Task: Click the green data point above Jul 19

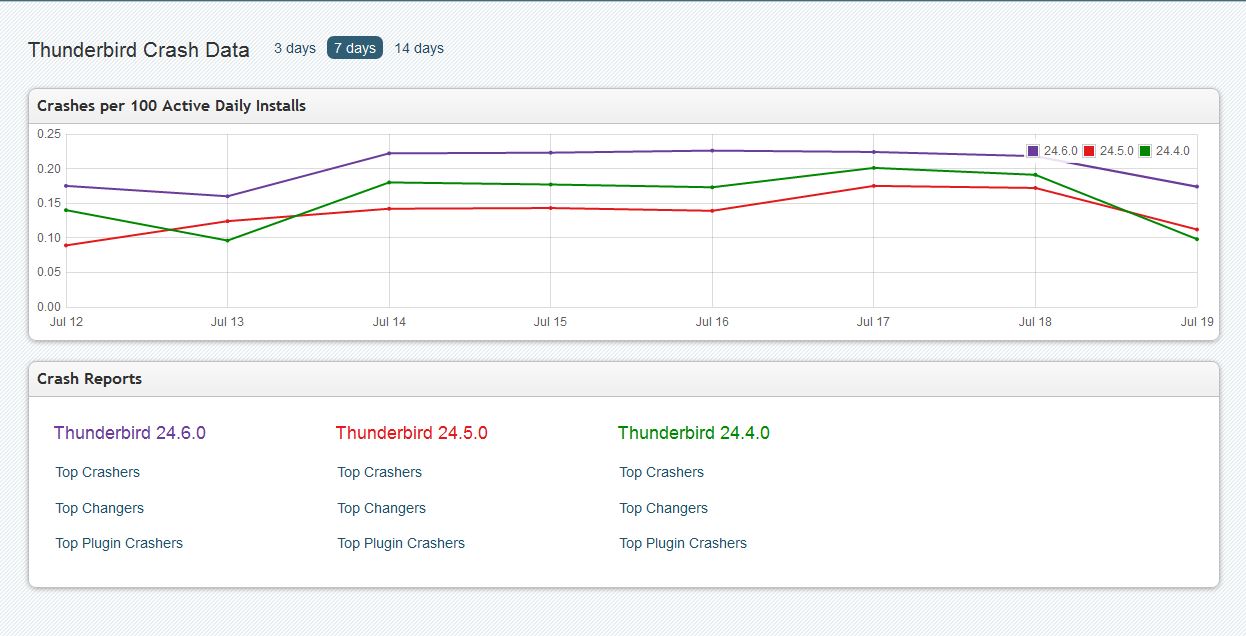Action: (1197, 239)
